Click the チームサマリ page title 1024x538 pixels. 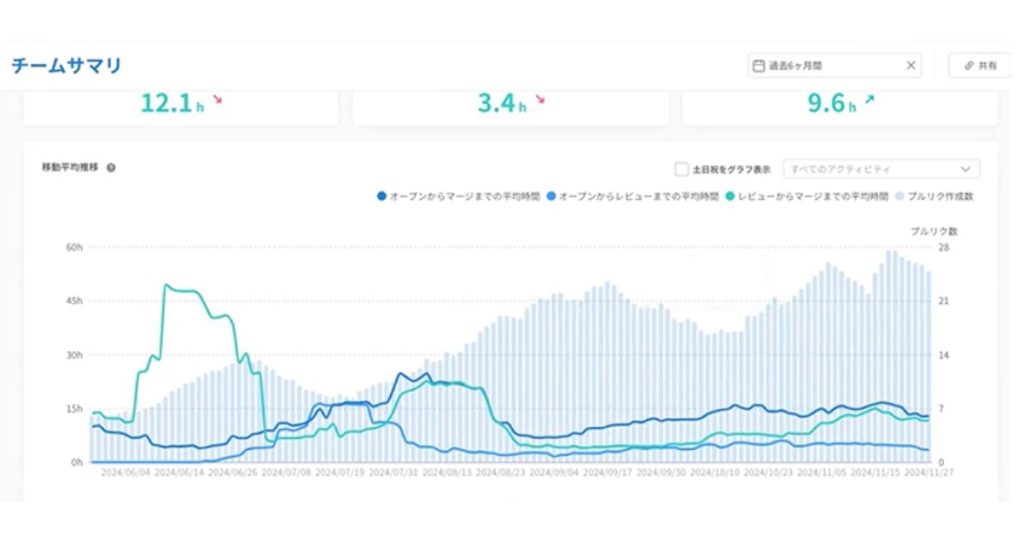click(67, 65)
